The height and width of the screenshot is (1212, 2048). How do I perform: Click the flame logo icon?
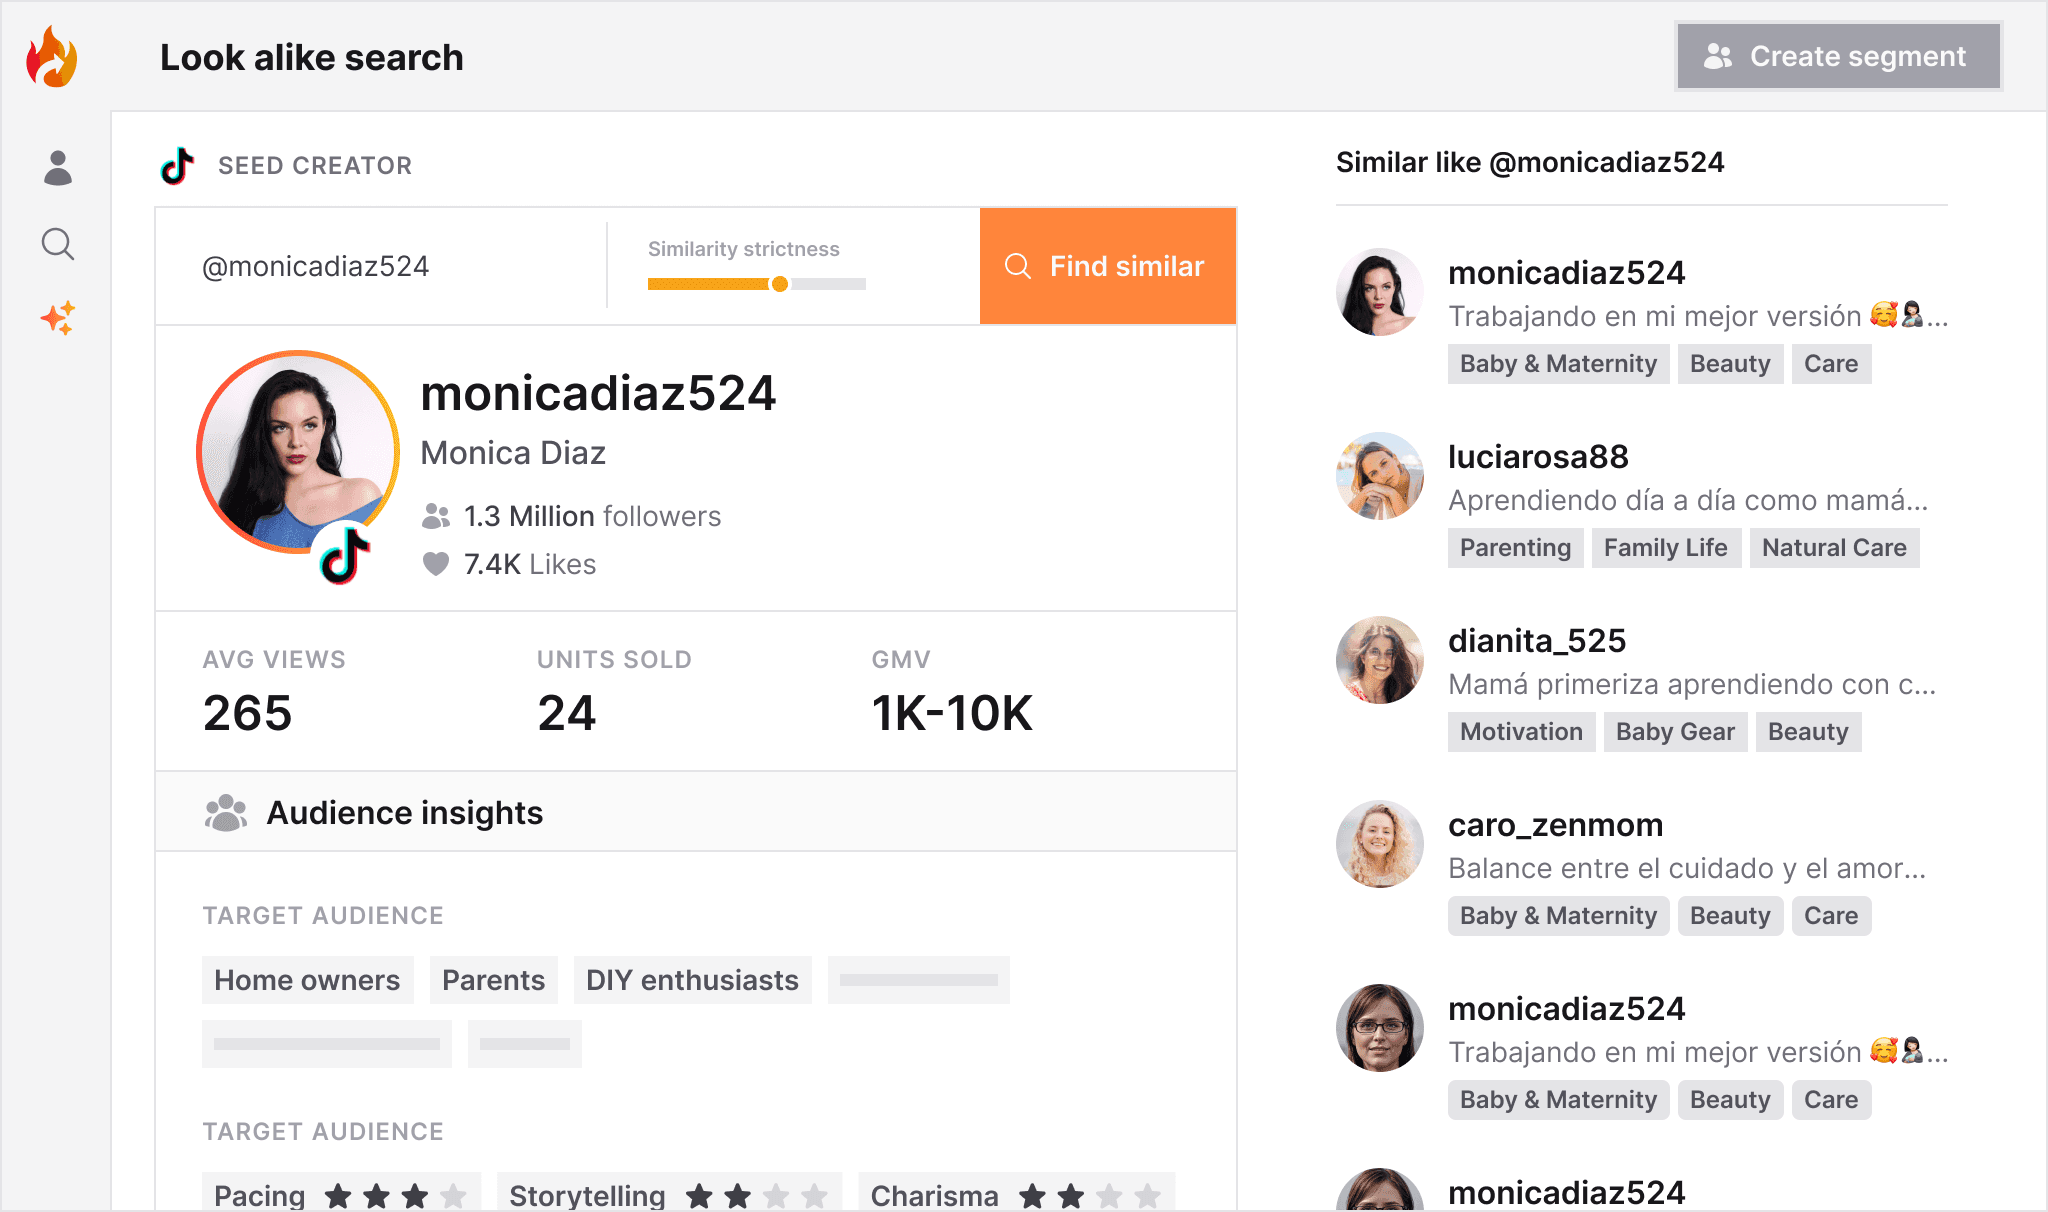(x=52, y=57)
